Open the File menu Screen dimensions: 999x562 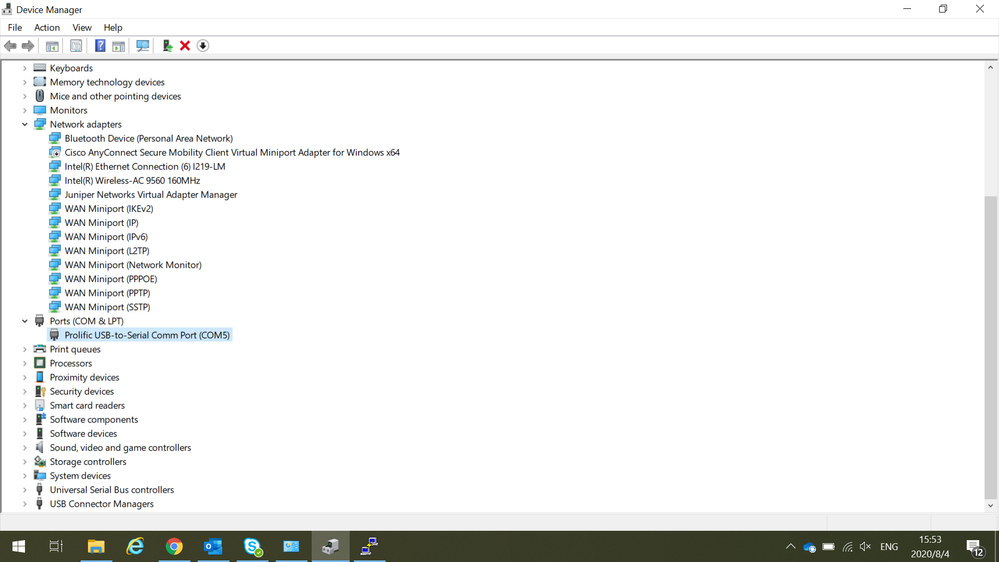15,27
